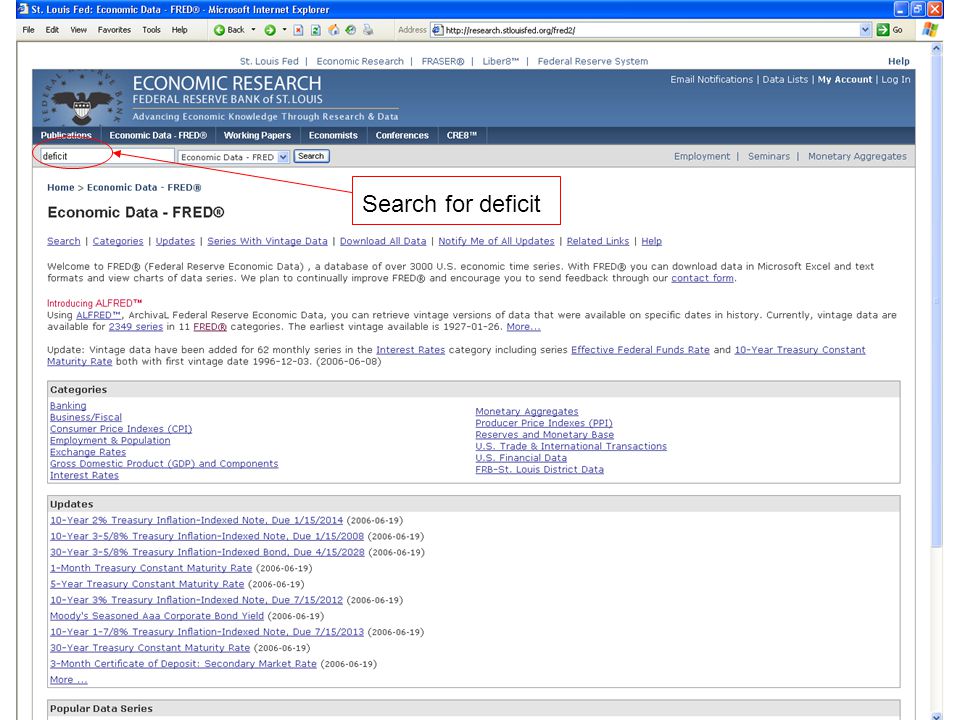
Task: Click the contact form link
Action: point(702,278)
